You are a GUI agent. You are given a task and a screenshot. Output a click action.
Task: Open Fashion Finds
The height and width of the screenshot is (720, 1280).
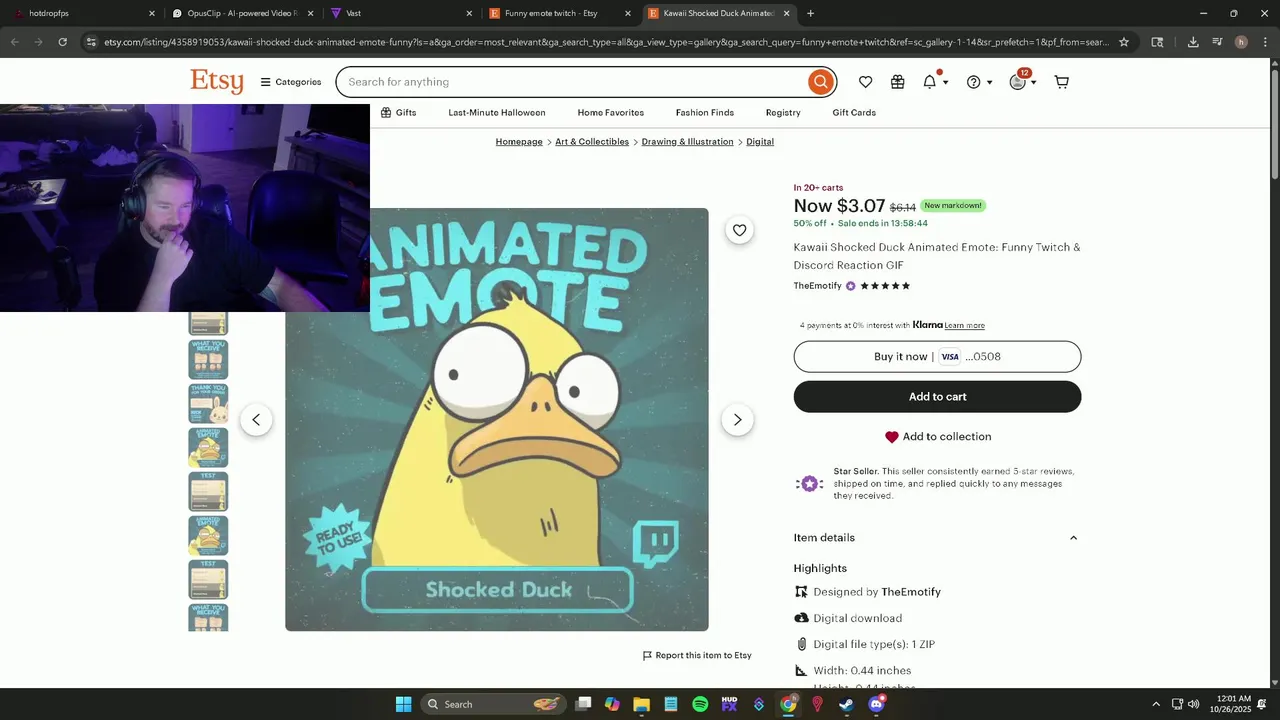point(704,113)
